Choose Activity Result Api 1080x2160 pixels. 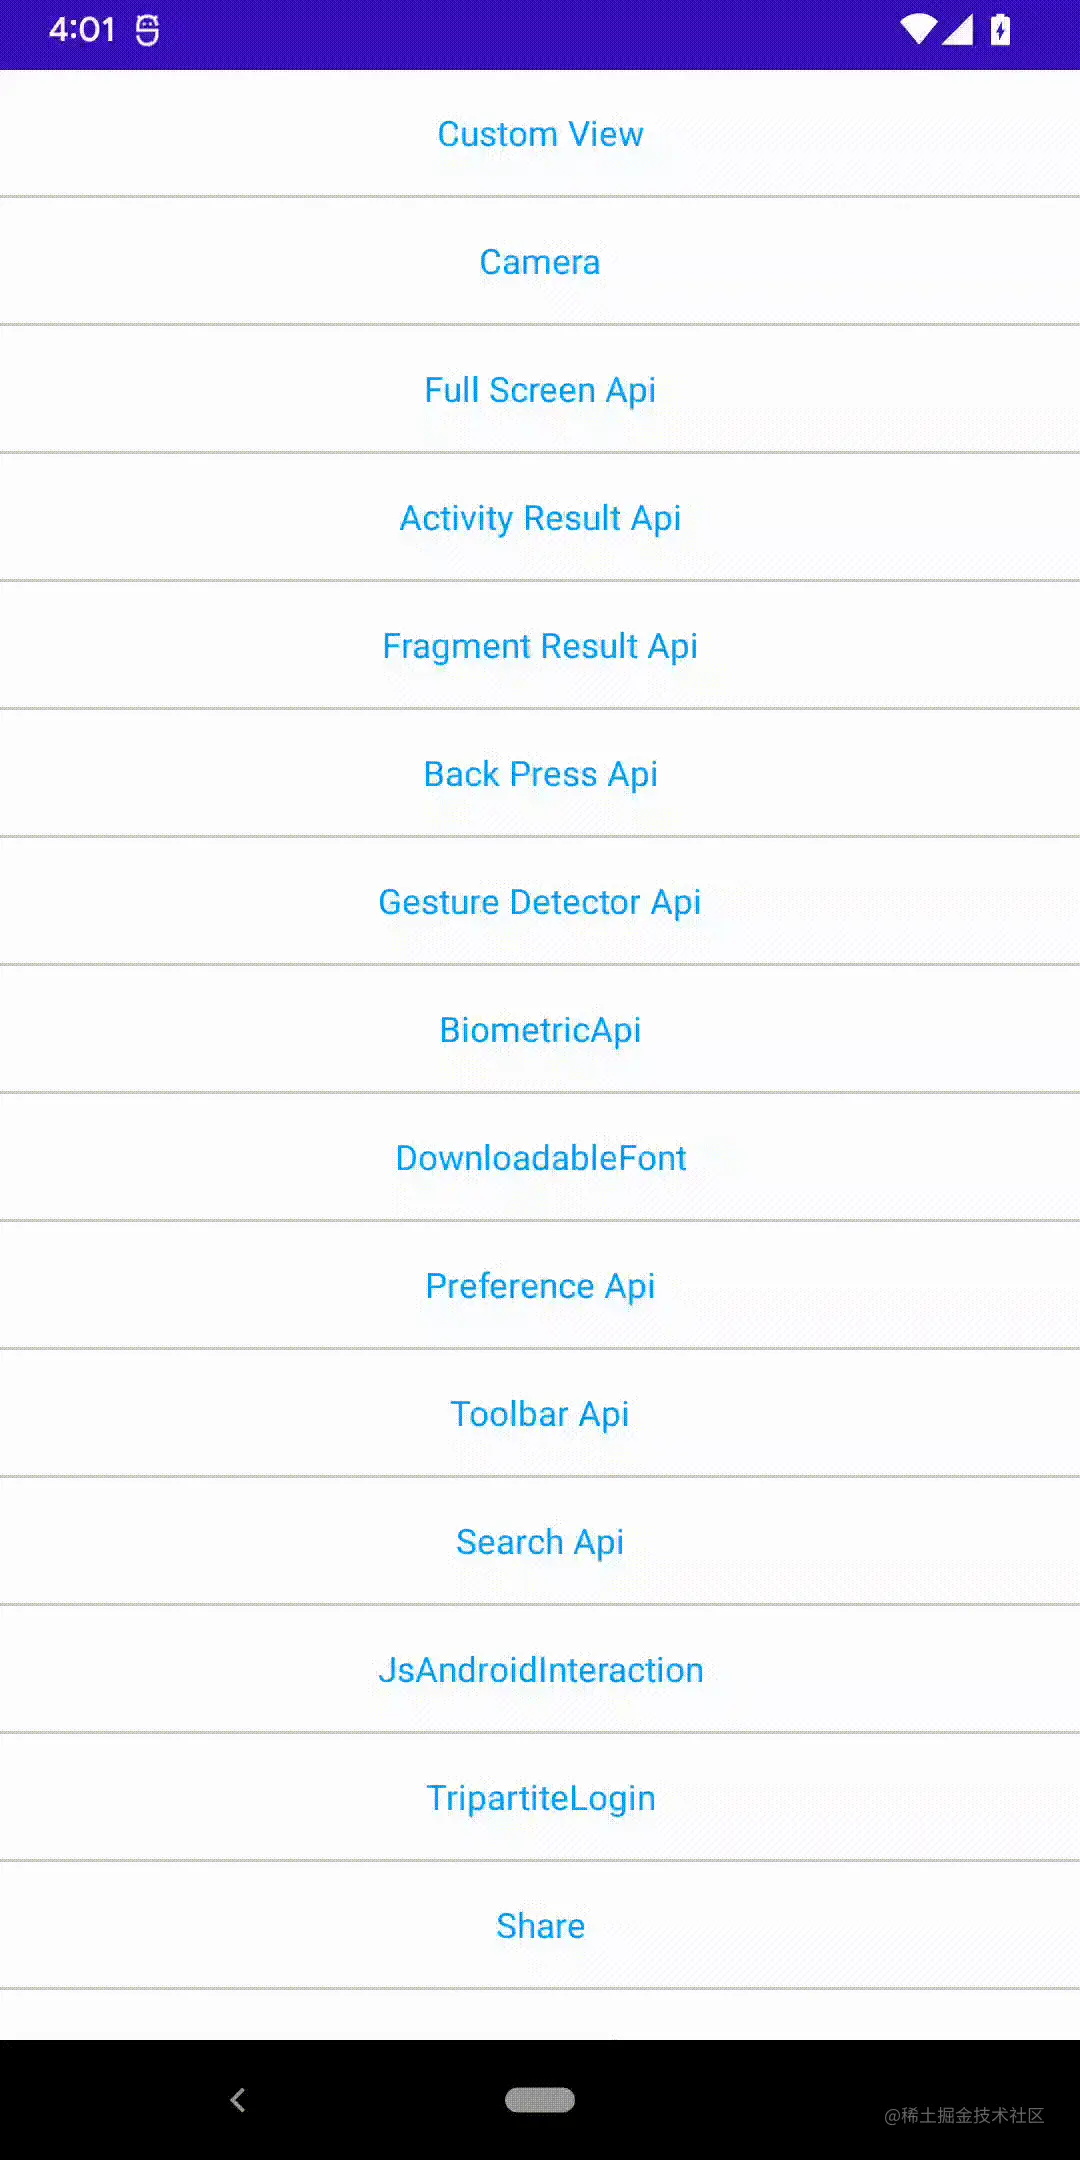(540, 518)
